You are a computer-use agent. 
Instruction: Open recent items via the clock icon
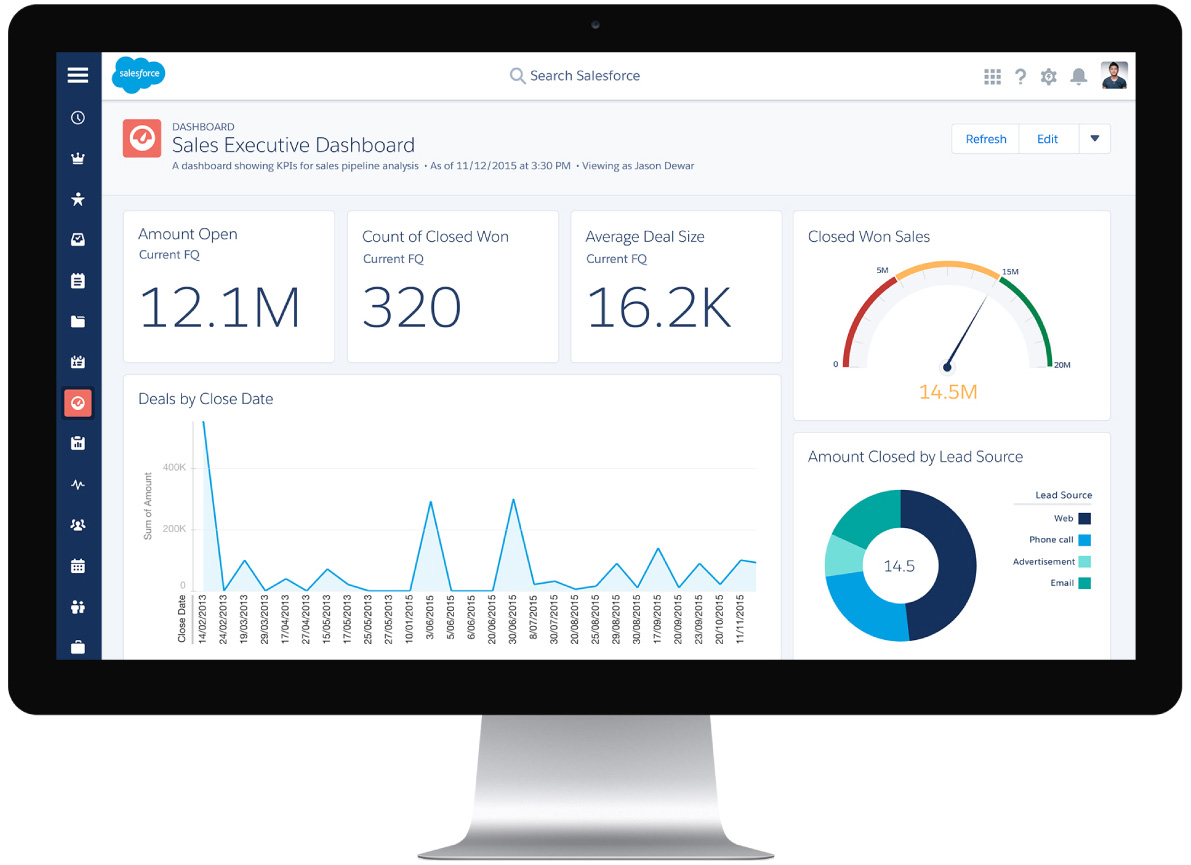point(78,118)
